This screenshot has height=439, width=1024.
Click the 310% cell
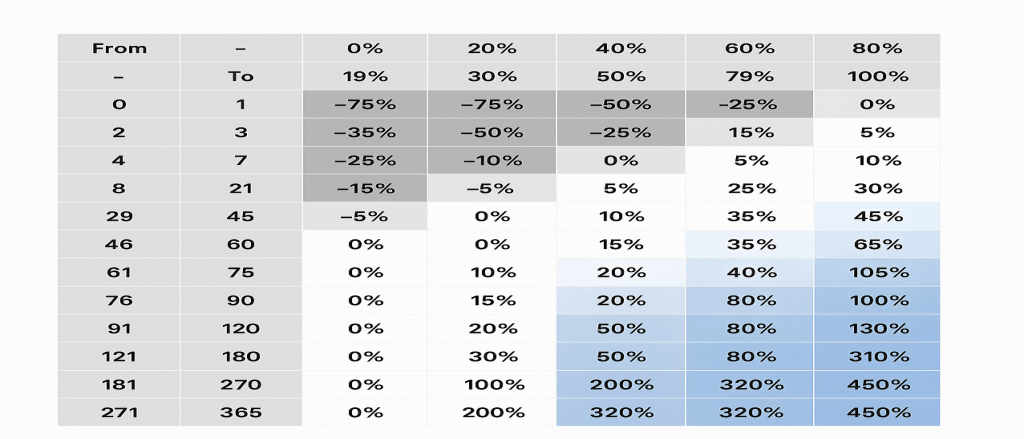[877, 356]
